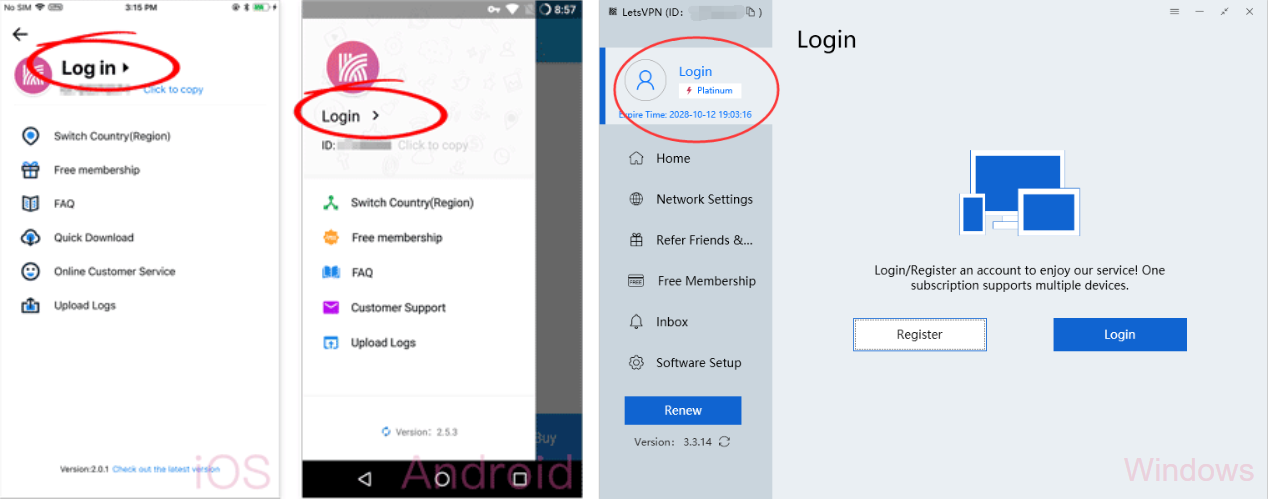Open the Windows title bar menu icon
1268x499 pixels.
point(1174,11)
